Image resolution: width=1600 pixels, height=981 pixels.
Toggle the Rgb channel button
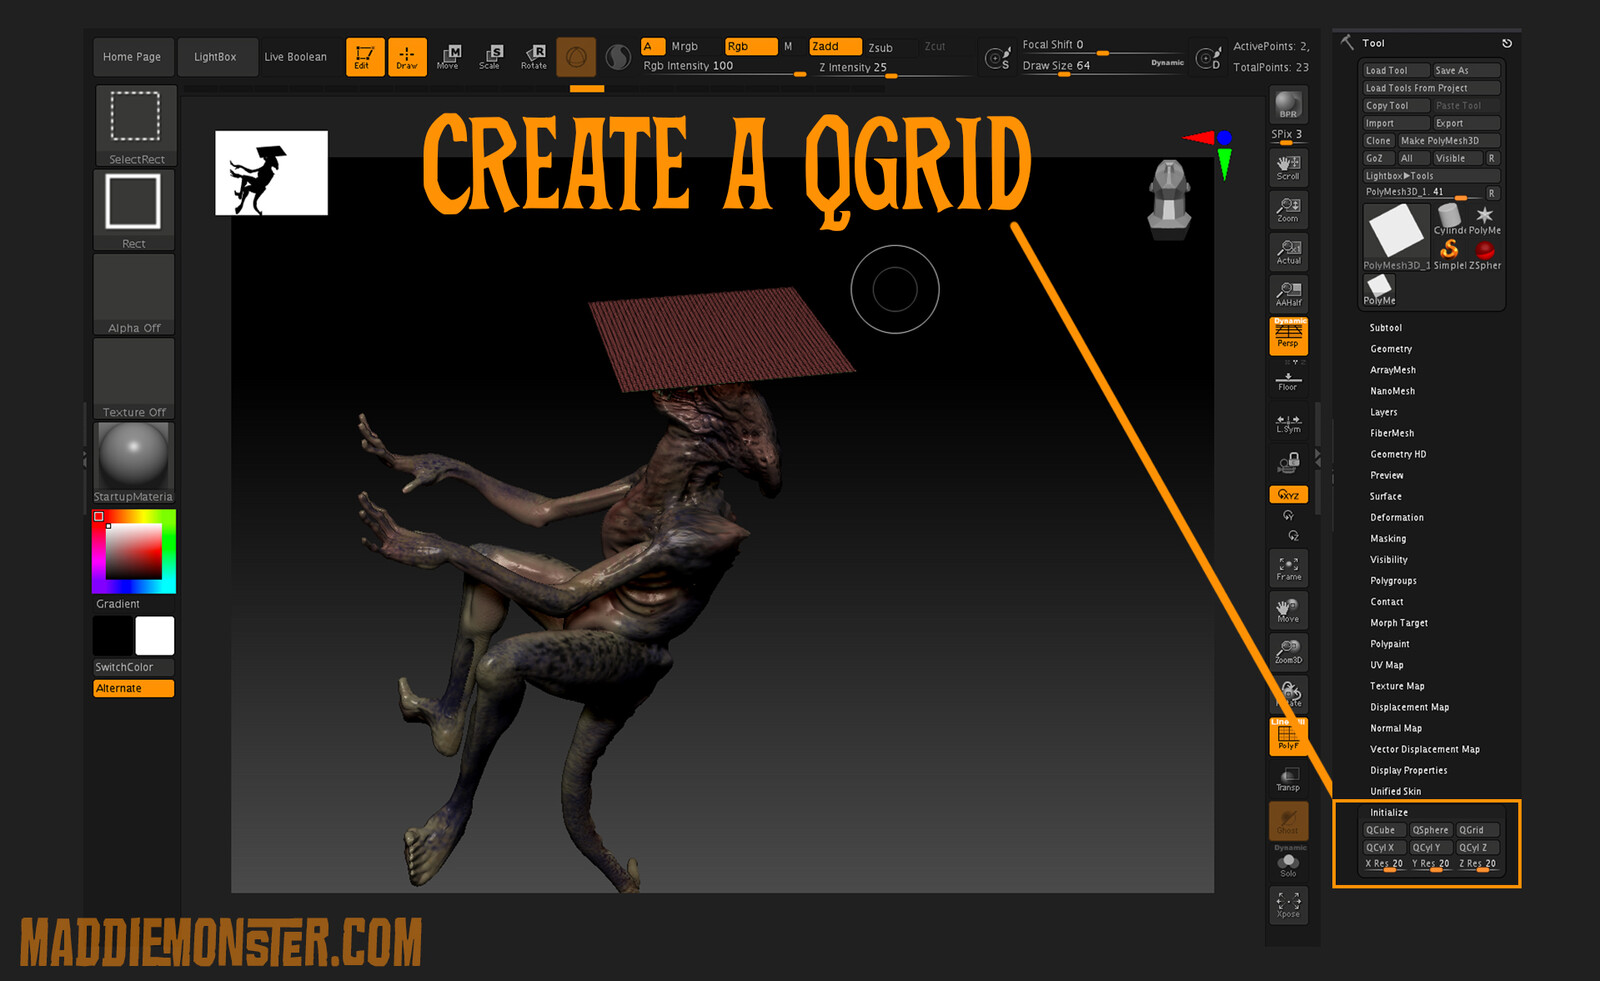click(x=751, y=46)
